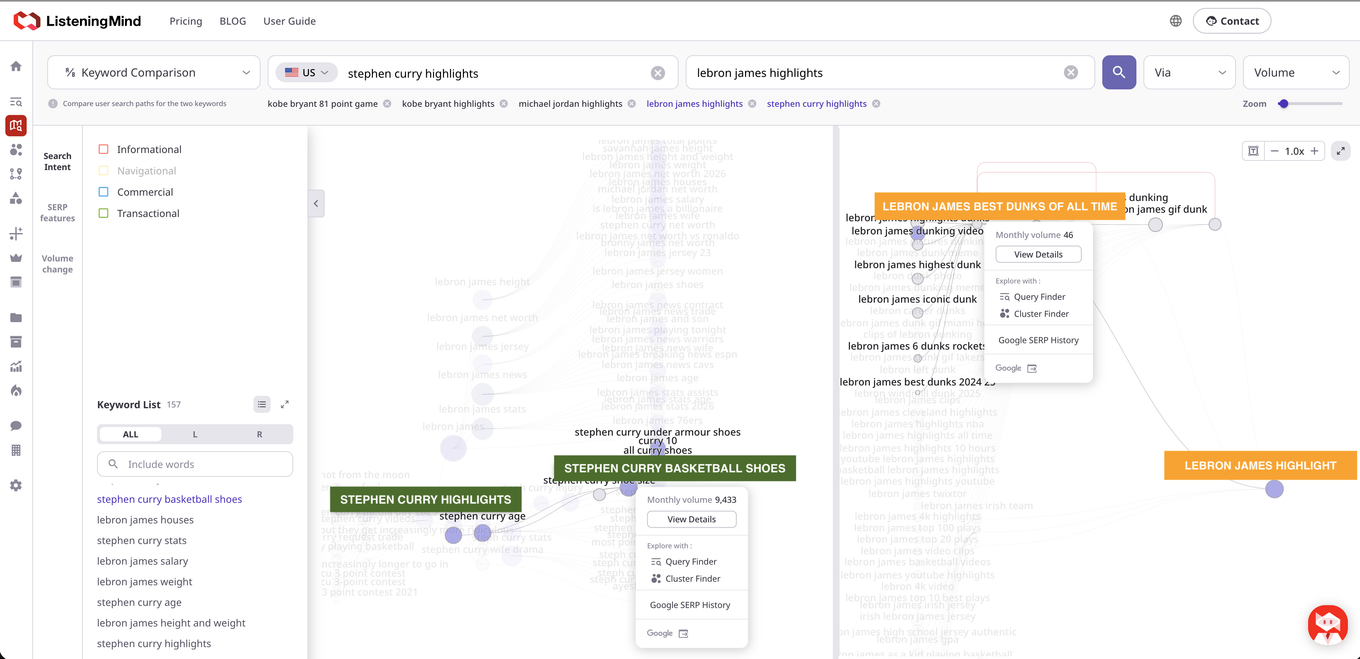Viewport: 1360px width, 659px height.
Task: Open the path nodes sidebar icon
Action: point(16,174)
